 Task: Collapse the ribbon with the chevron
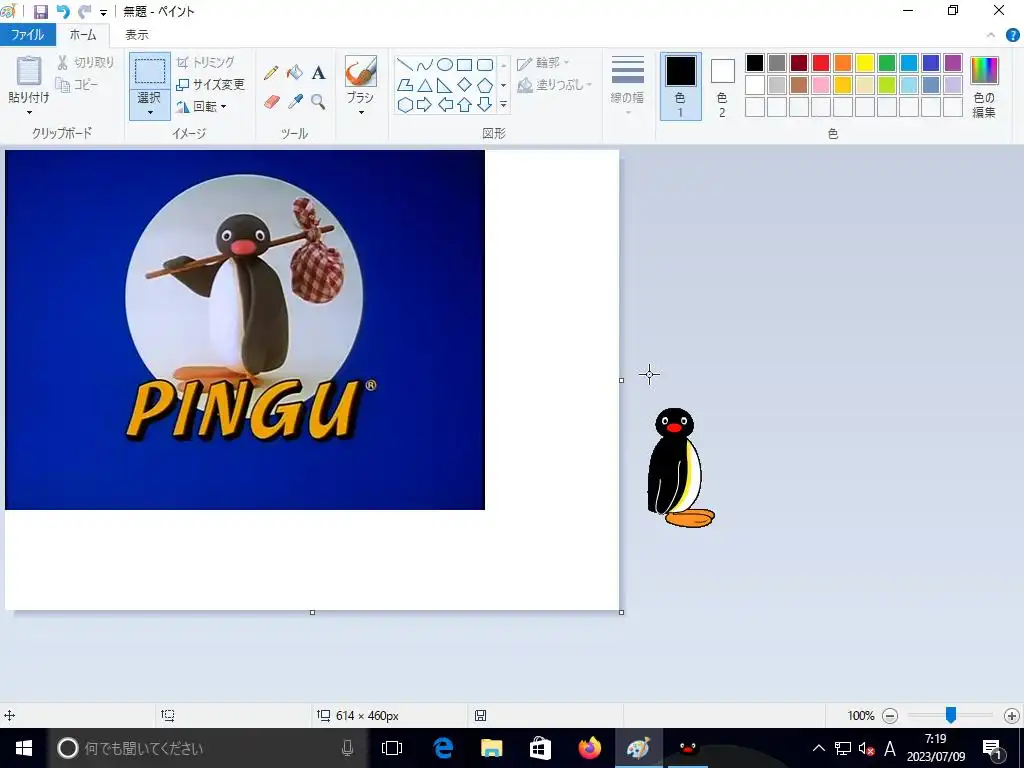991,35
